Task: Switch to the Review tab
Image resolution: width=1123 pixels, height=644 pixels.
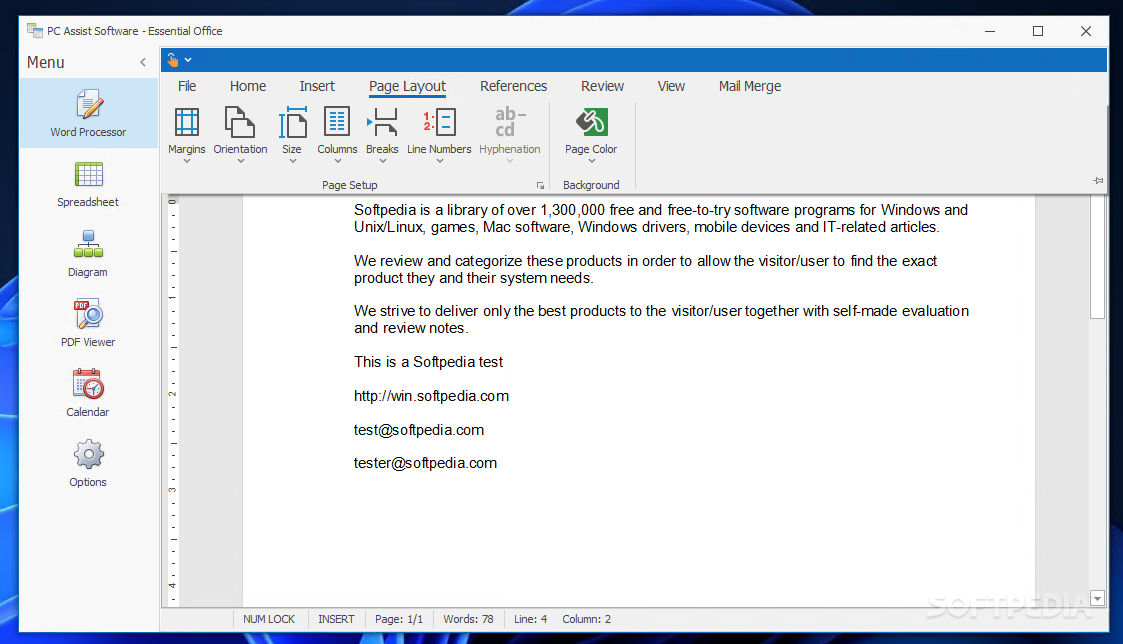Action: [x=602, y=86]
